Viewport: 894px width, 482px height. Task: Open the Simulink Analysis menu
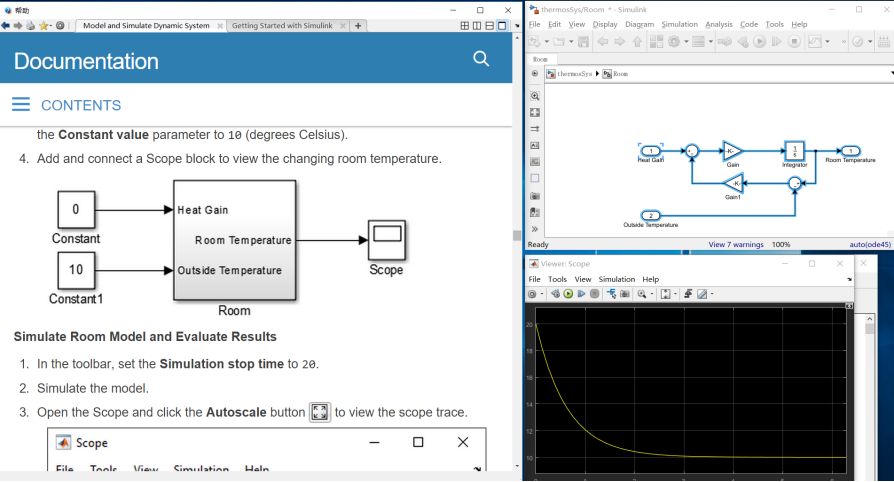click(719, 25)
